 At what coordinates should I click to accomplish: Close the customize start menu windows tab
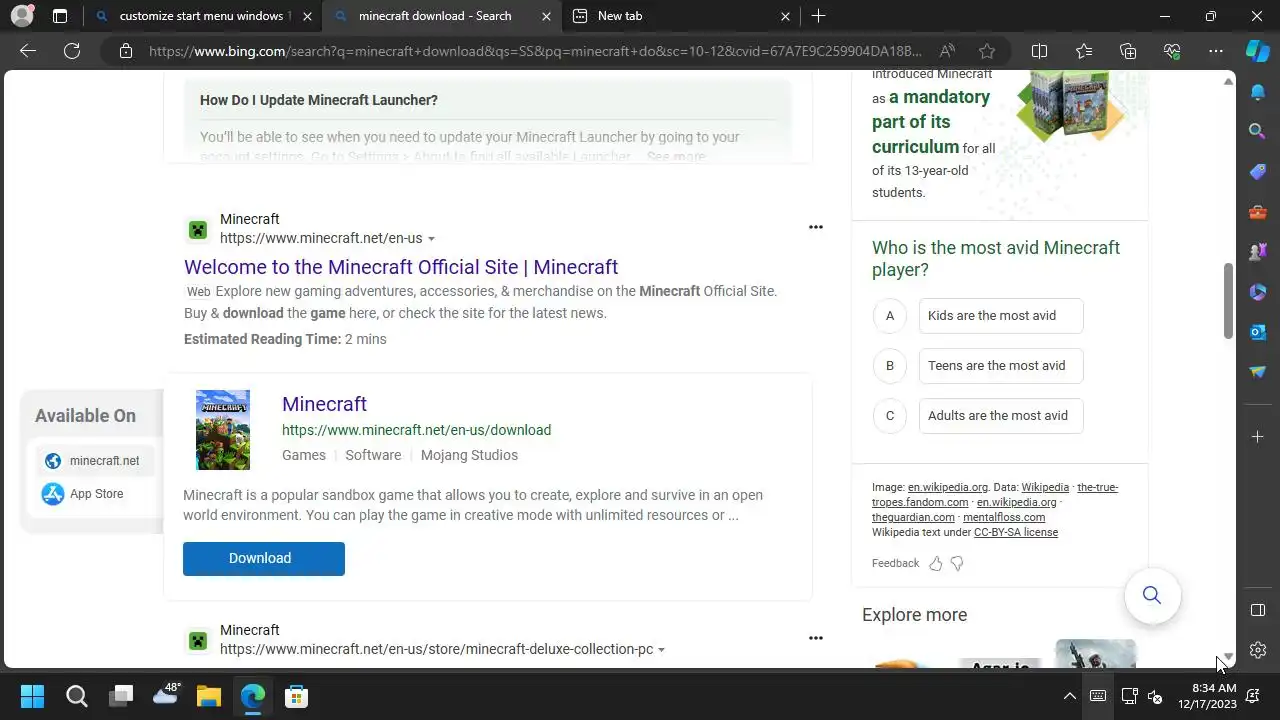[x=307, y=16]
